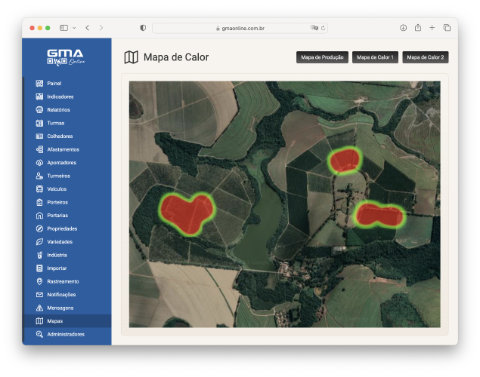Open Administradores in the sidebar

(67, 334)
